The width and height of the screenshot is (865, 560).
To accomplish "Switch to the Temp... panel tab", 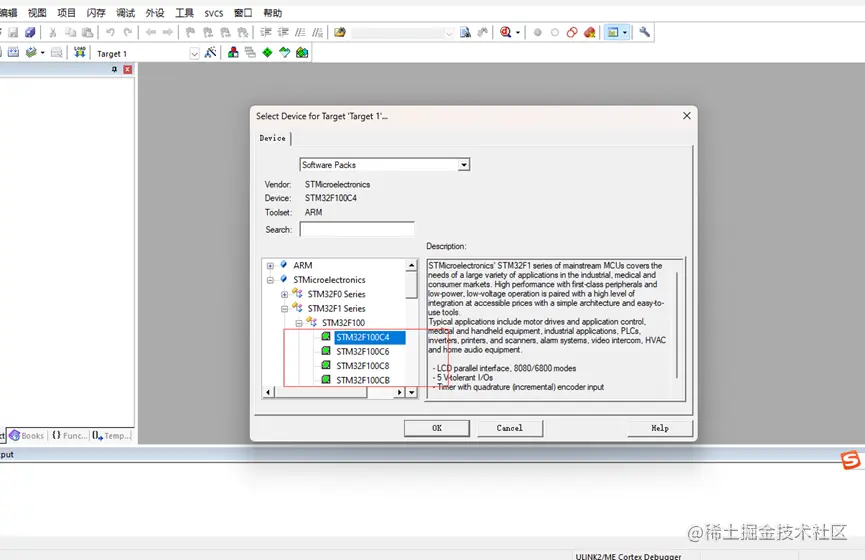I will coord(111,436).
